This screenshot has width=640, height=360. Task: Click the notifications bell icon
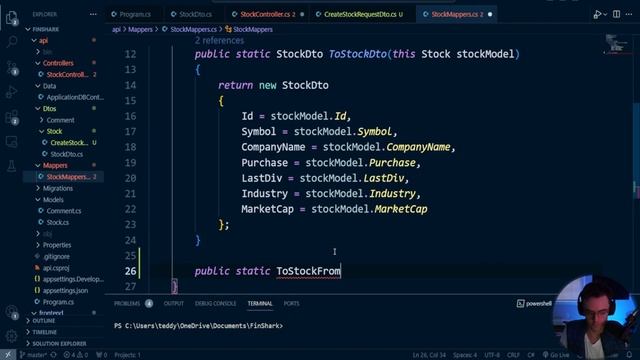629,355
